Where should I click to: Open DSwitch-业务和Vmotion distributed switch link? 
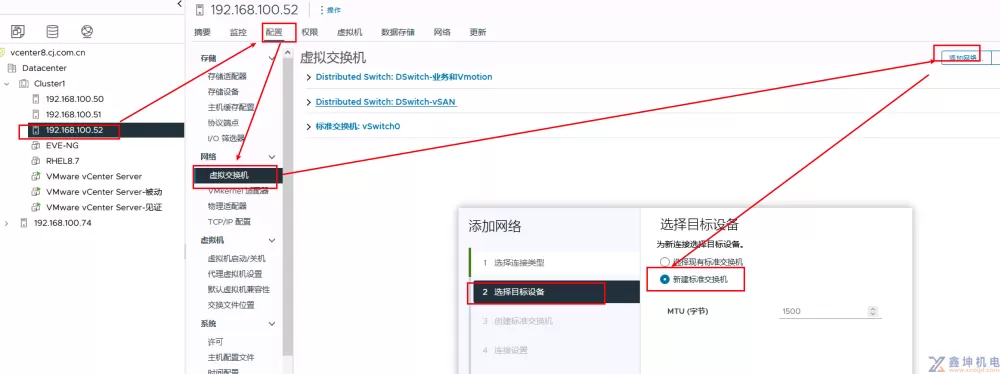(404, 77)
